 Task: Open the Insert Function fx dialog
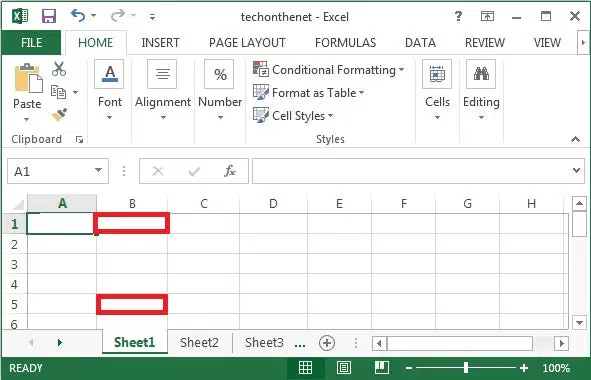coord(230,171)
